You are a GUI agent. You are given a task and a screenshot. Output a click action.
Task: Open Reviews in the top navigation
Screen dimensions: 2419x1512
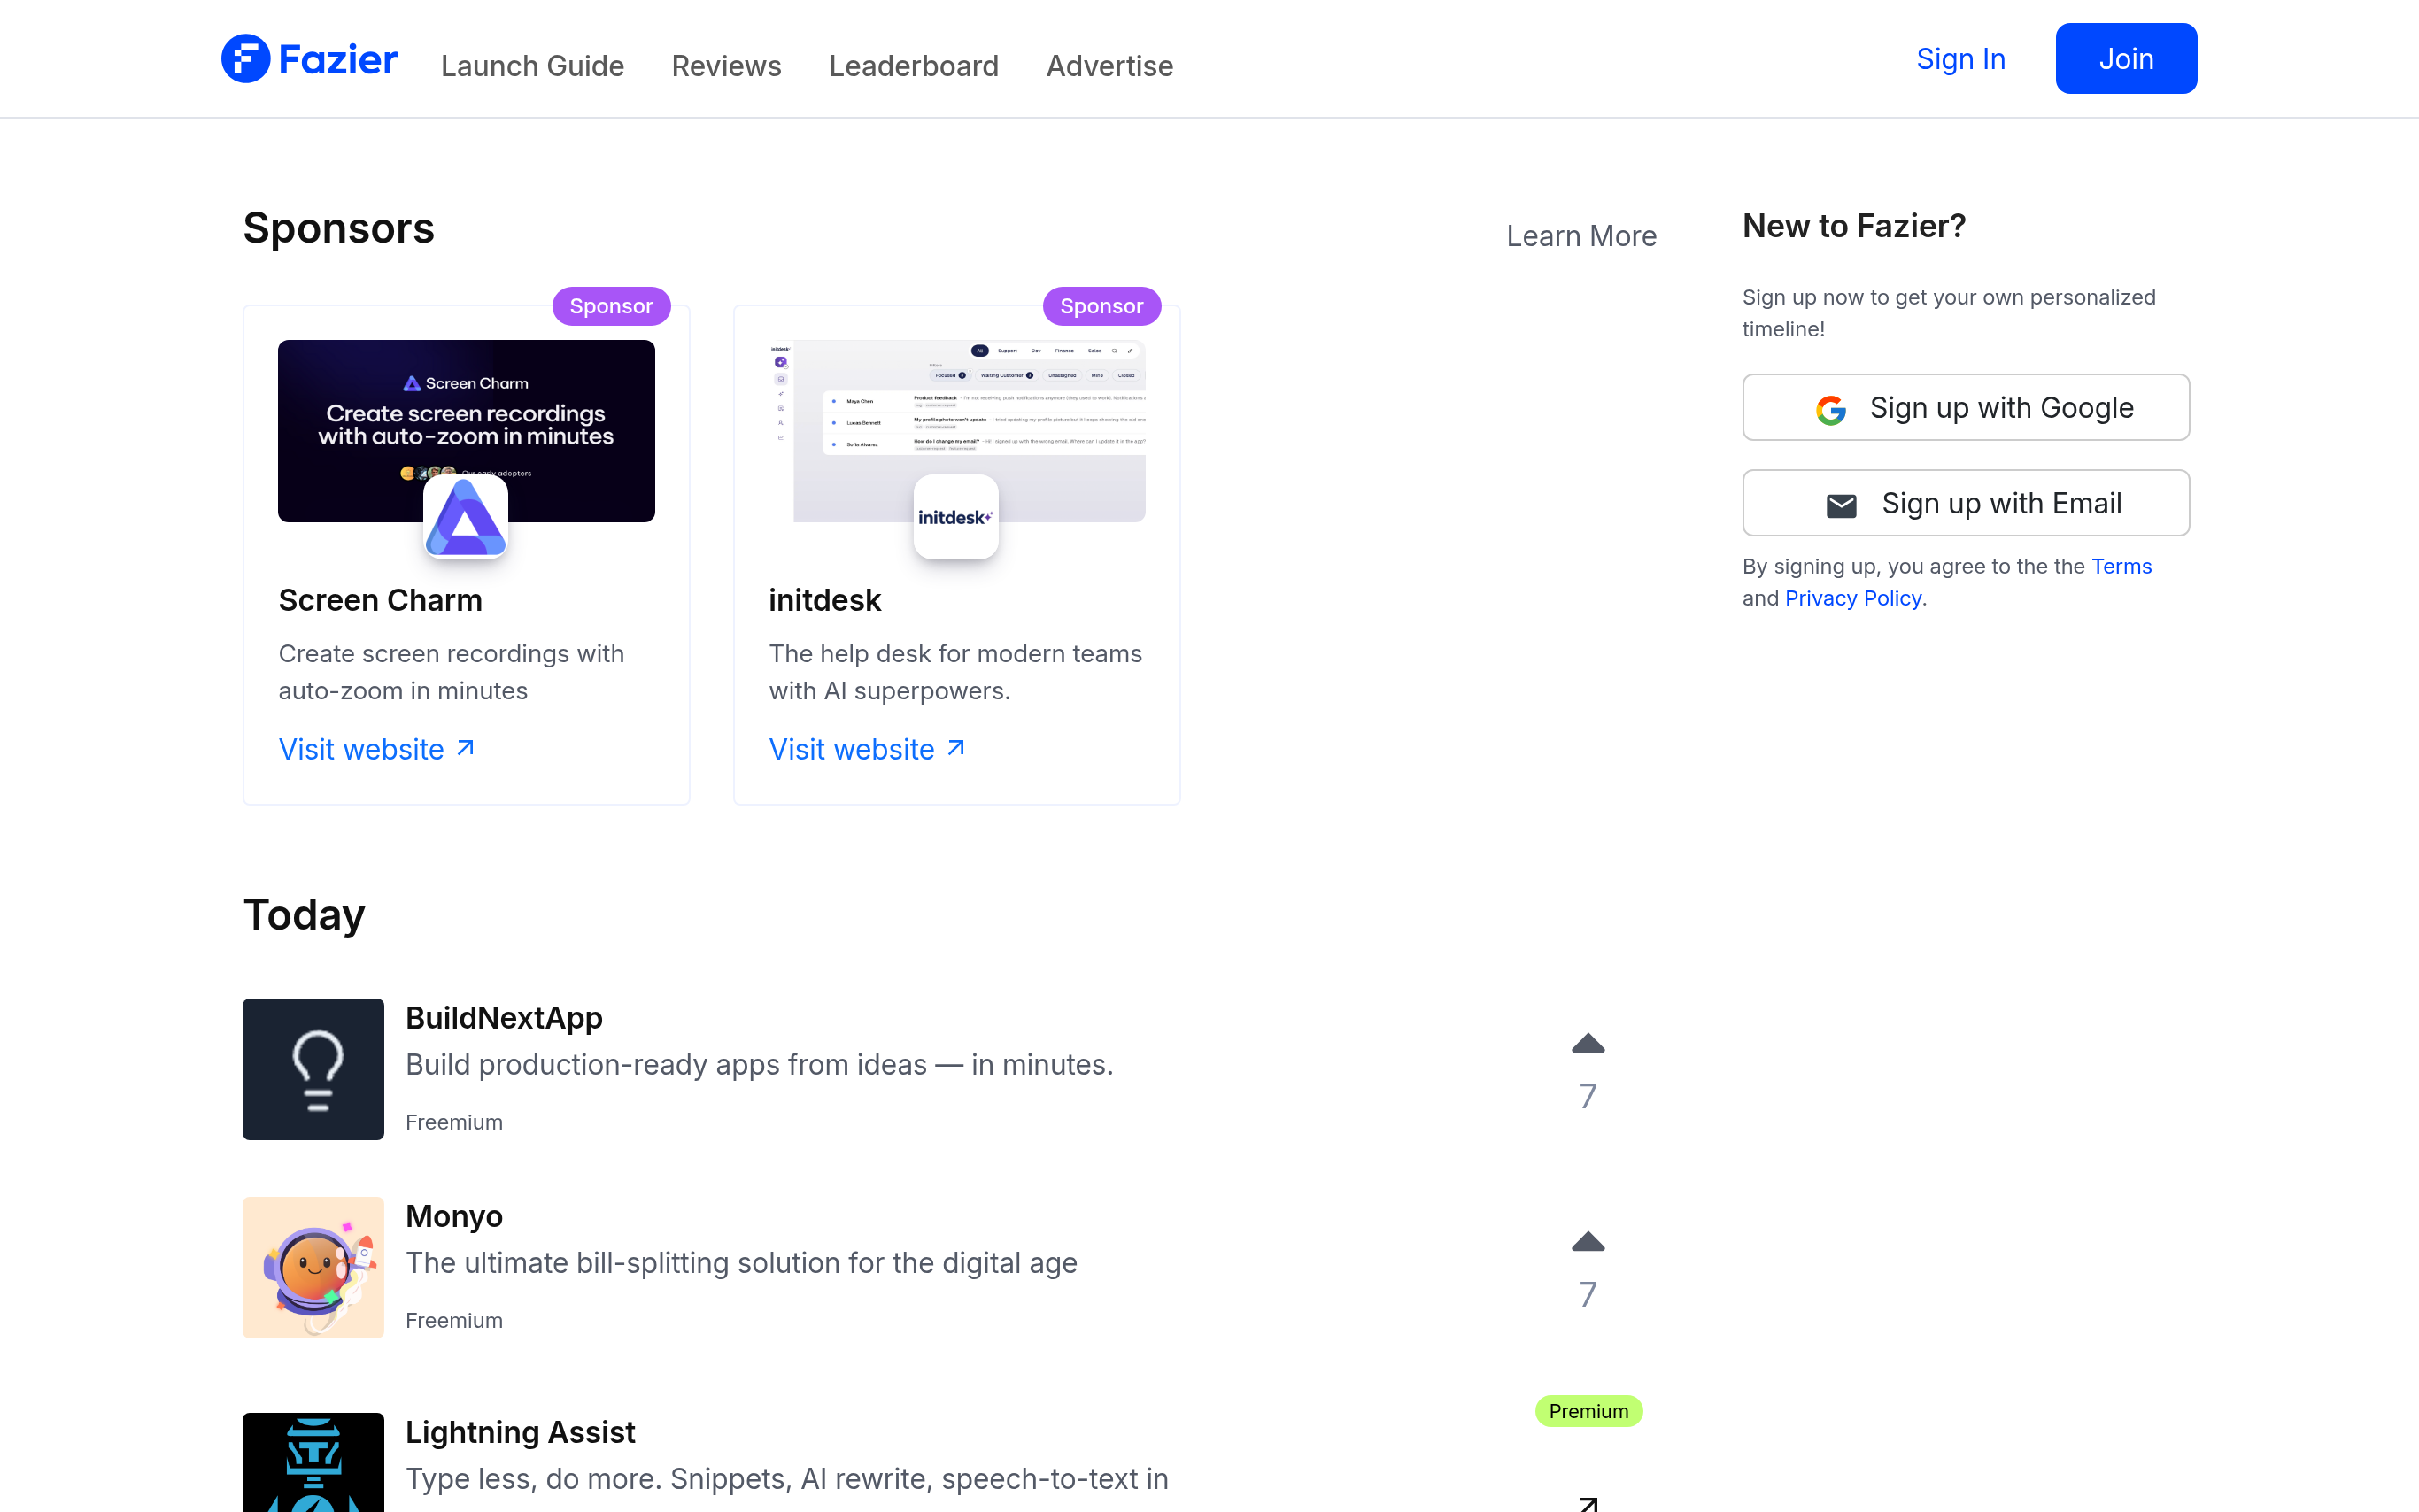pos(726,66)
